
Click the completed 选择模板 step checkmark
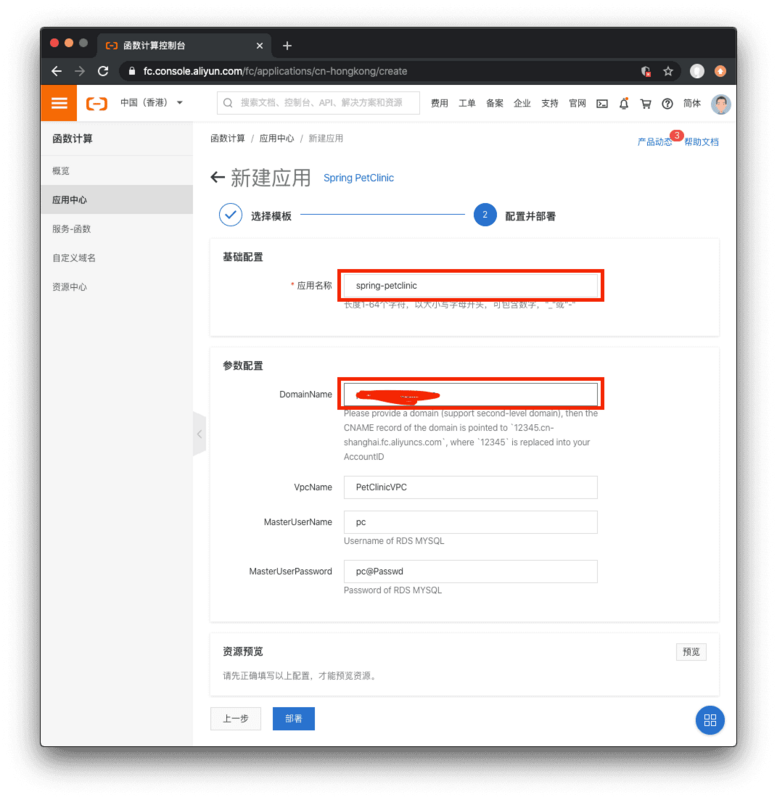(x=231, y=215)
